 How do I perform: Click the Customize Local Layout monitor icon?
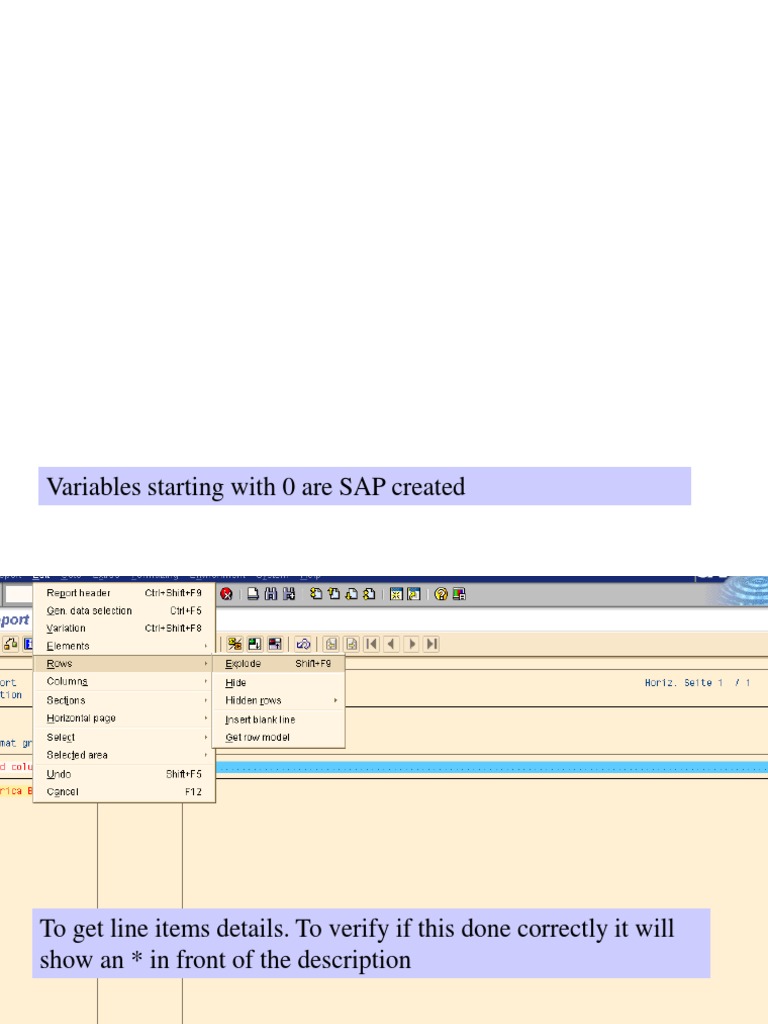tap(459, 594)
